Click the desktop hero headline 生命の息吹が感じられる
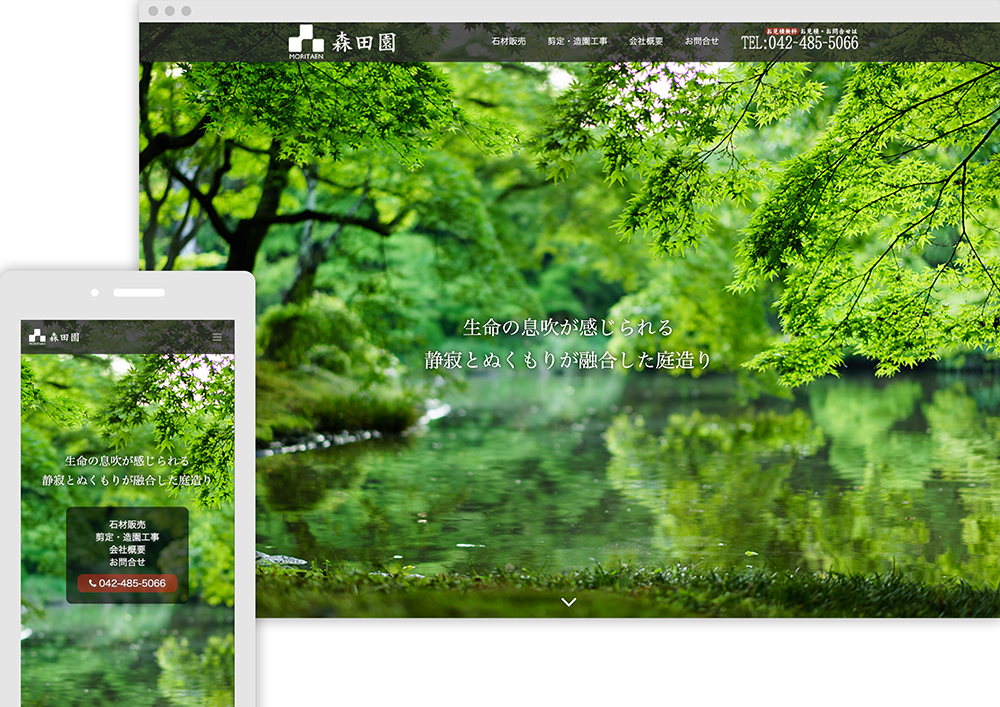The image size is (1000, 707). [568, 328]
